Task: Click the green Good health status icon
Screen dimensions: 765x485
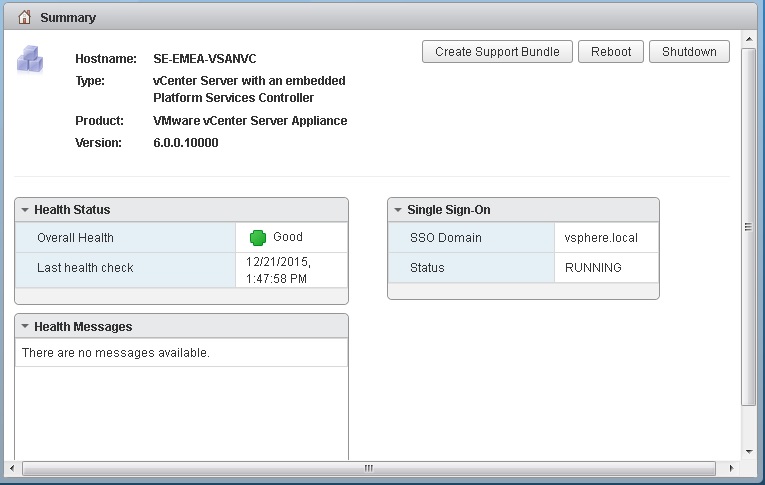Action: [258, 238]
